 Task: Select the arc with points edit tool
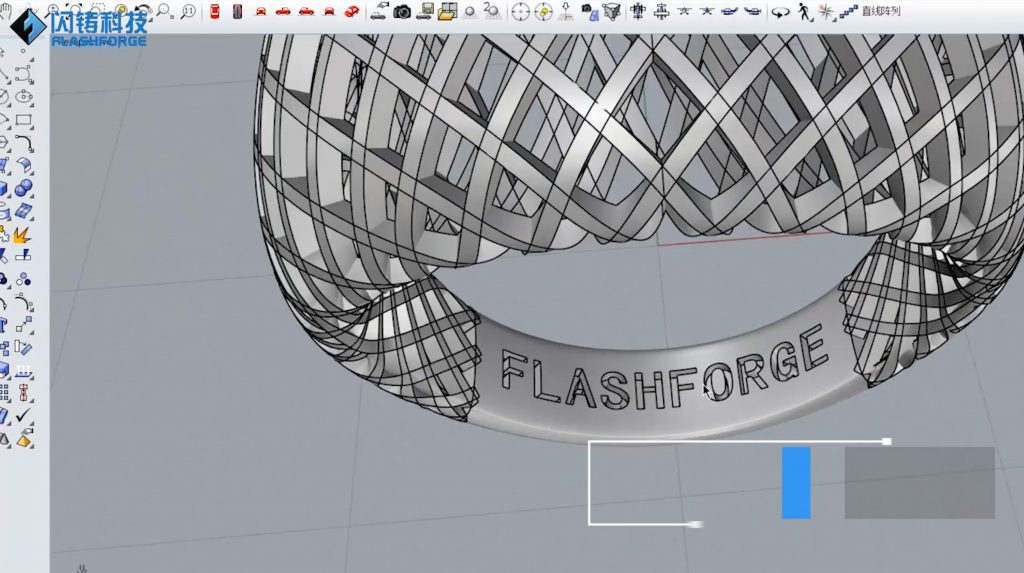24,303
